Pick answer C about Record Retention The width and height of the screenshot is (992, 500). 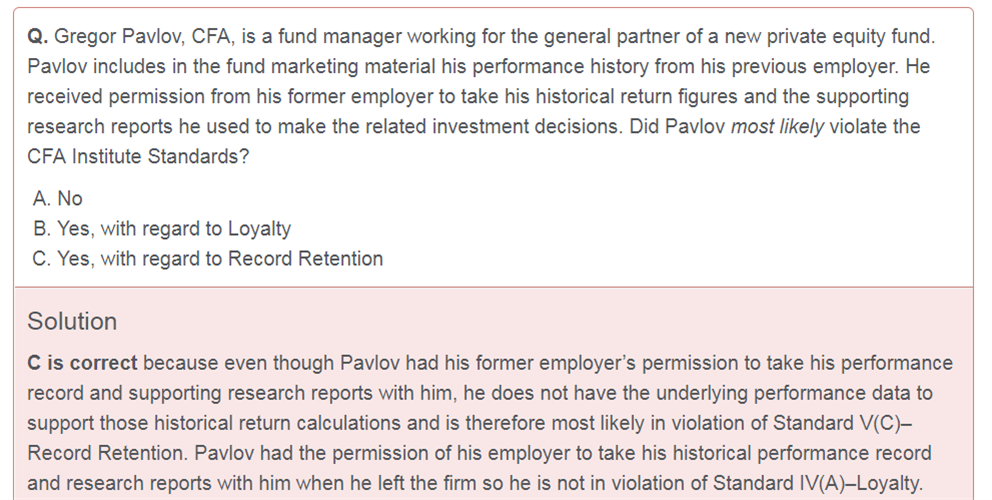pyautogui.click(x=208, y=259)
